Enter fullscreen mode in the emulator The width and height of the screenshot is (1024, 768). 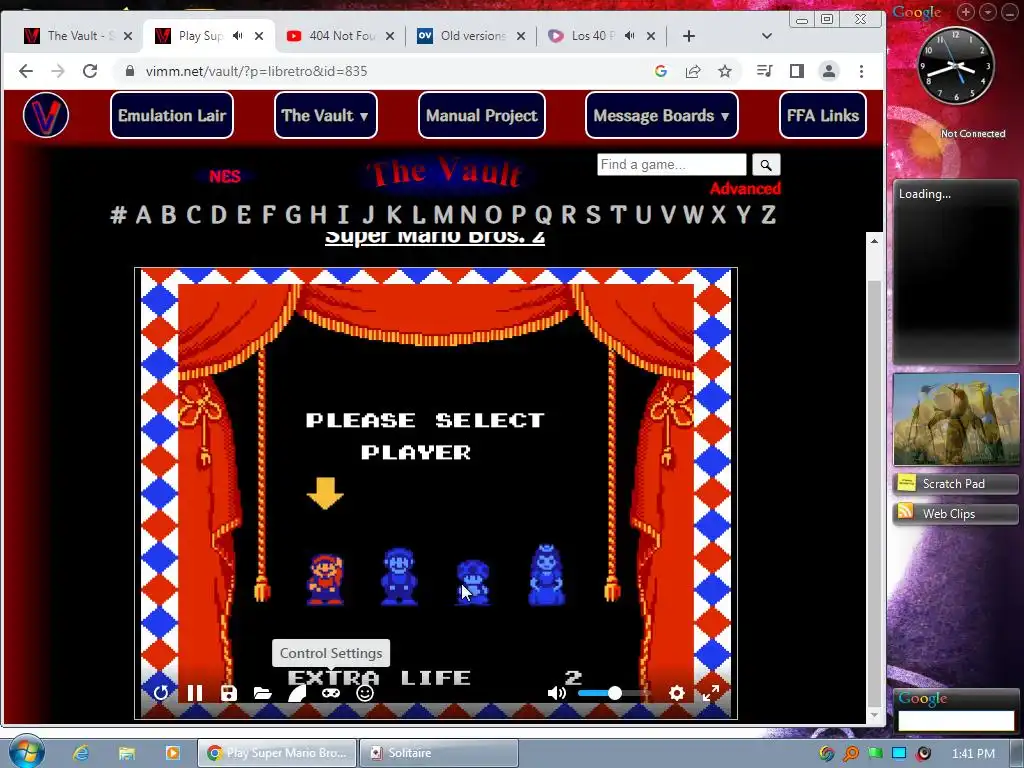711,693
